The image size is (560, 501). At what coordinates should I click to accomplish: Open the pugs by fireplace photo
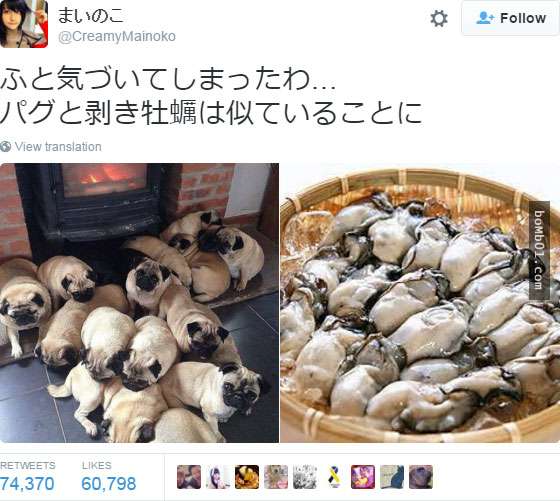coord(139,303)
